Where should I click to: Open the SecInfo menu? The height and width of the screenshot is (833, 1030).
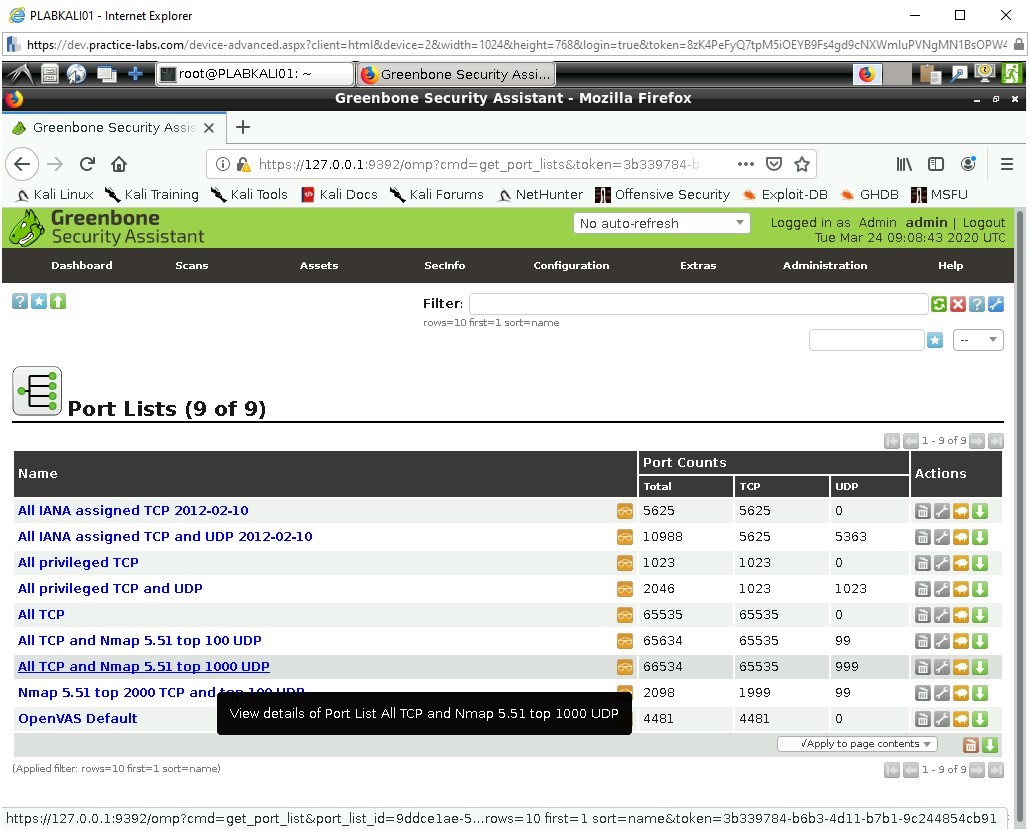coord(444,265)
